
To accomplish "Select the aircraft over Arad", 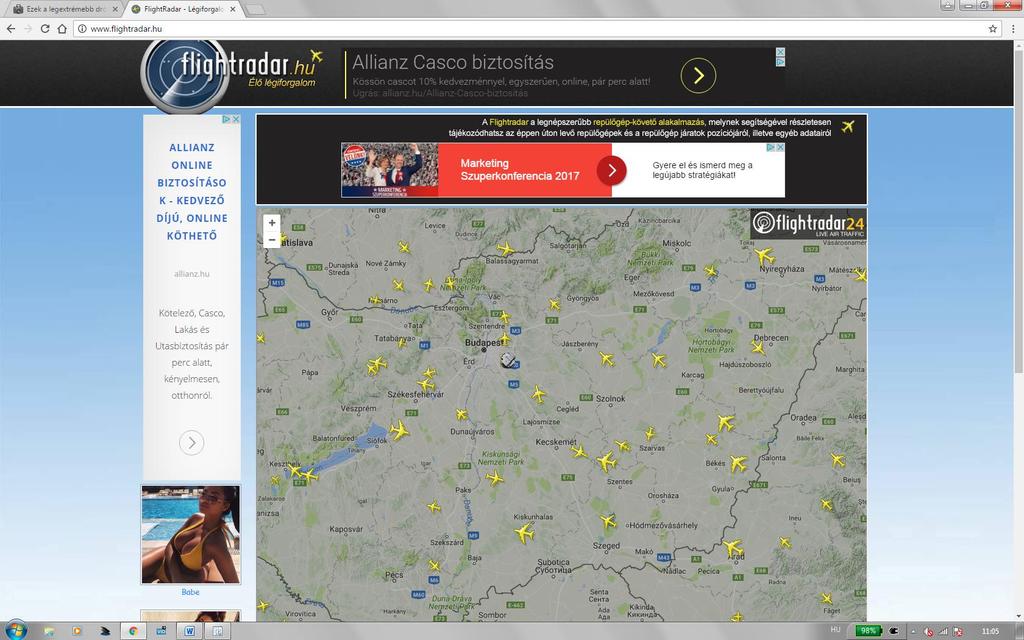I will tap(733, 547).
